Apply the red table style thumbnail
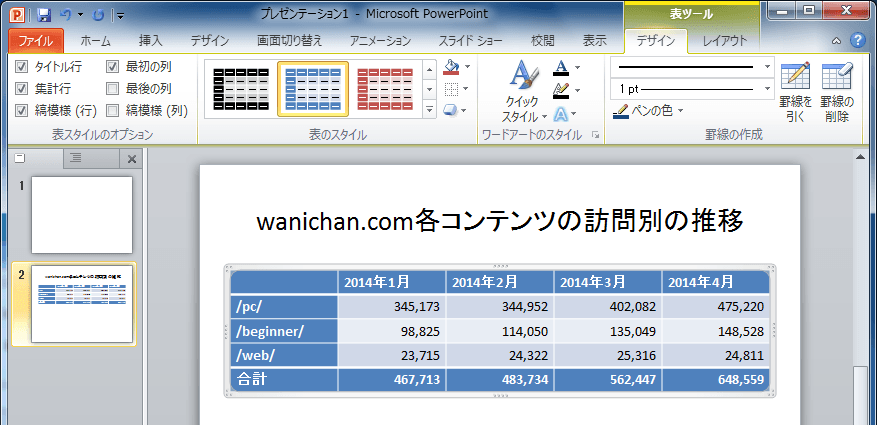 tap(385, 89)
